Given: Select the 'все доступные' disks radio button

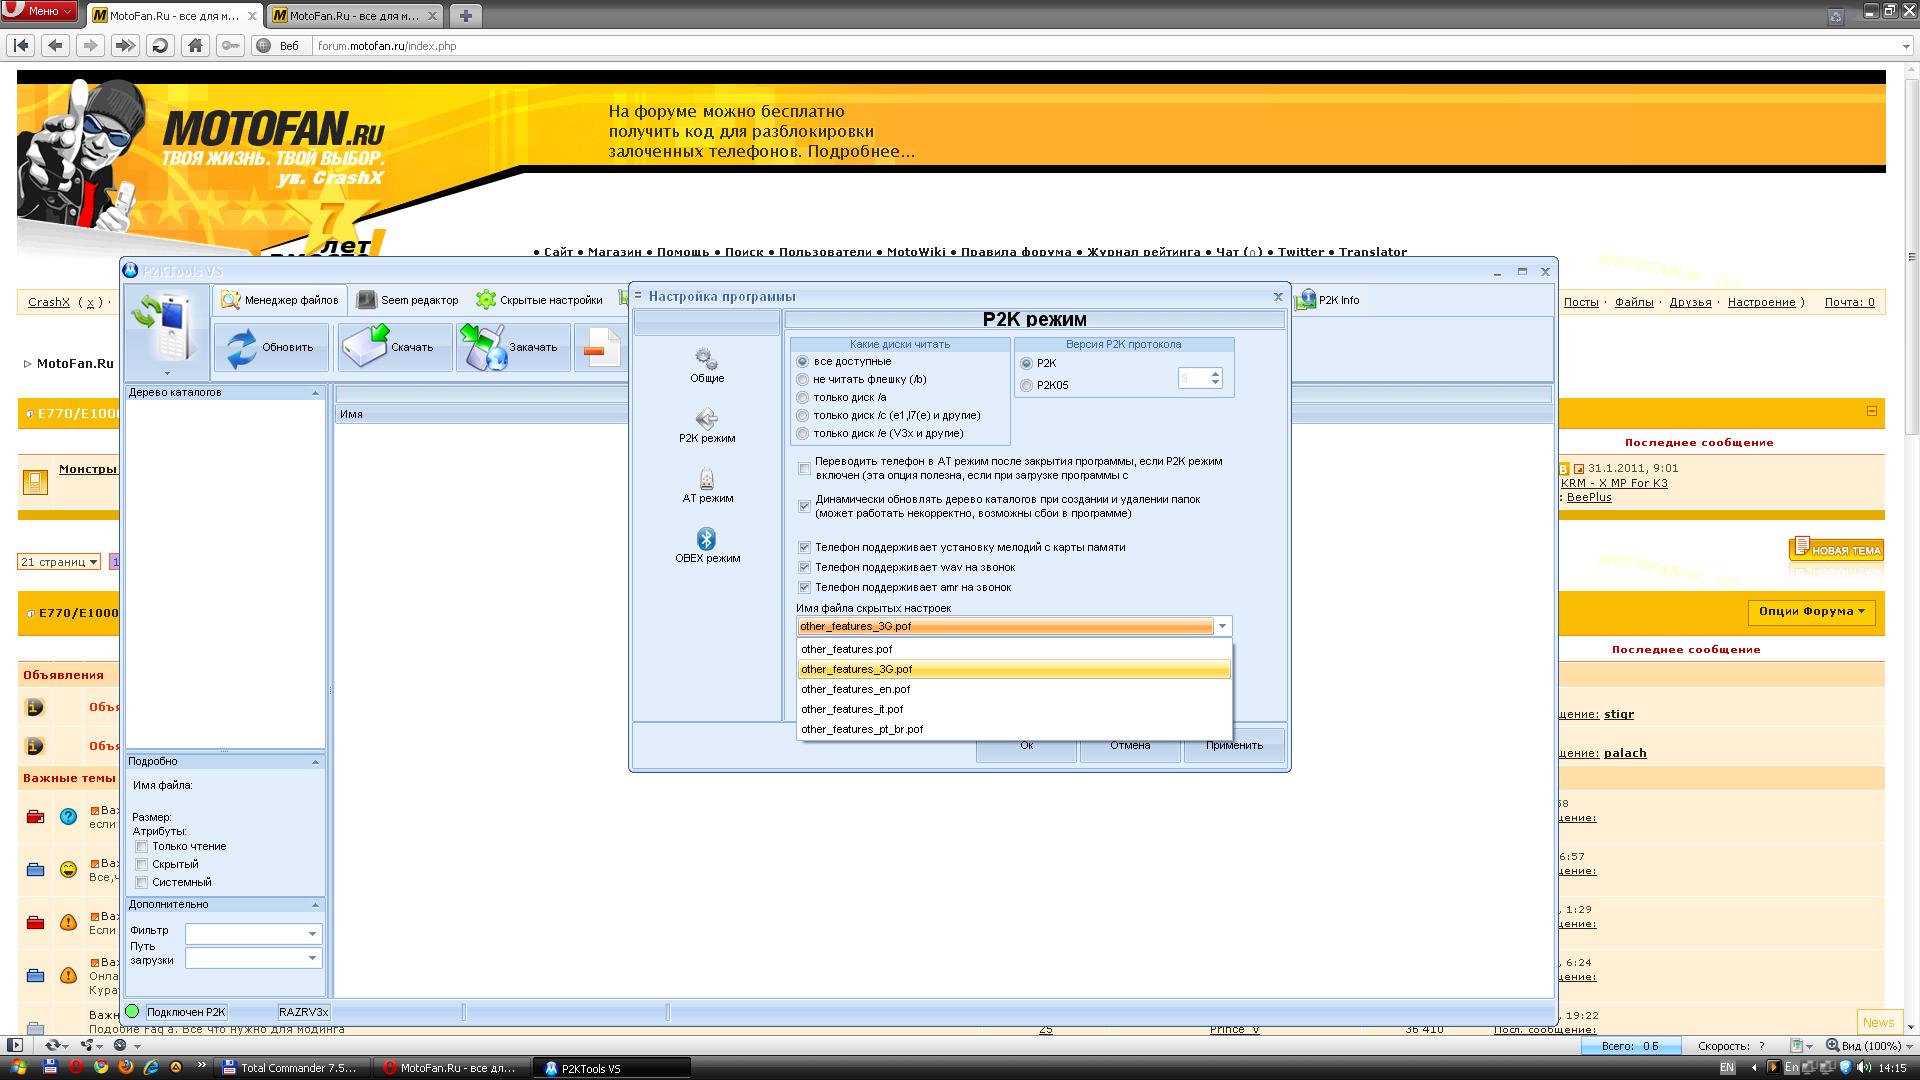Looking at the screenshot, I should pyautogui.click(x=803, y=361).
